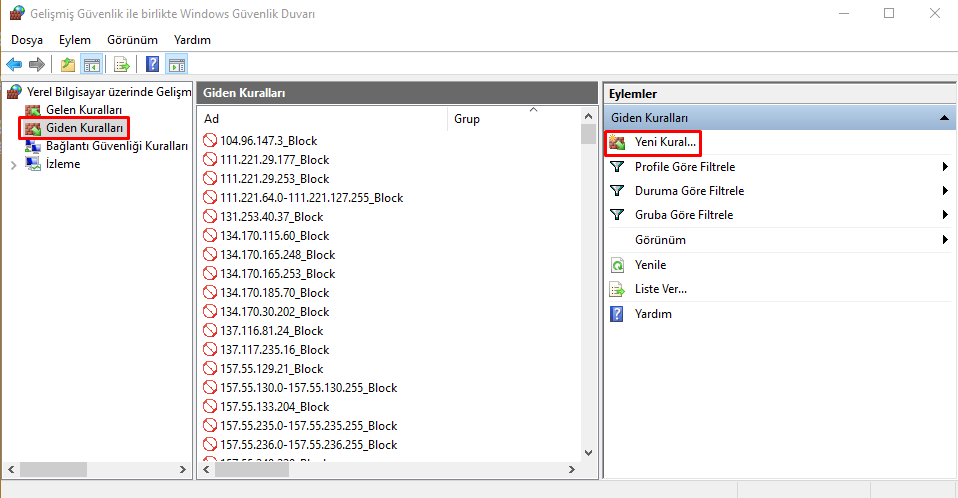
Task: Click Liste Ver... export action
Action: [x=660, y=289]
